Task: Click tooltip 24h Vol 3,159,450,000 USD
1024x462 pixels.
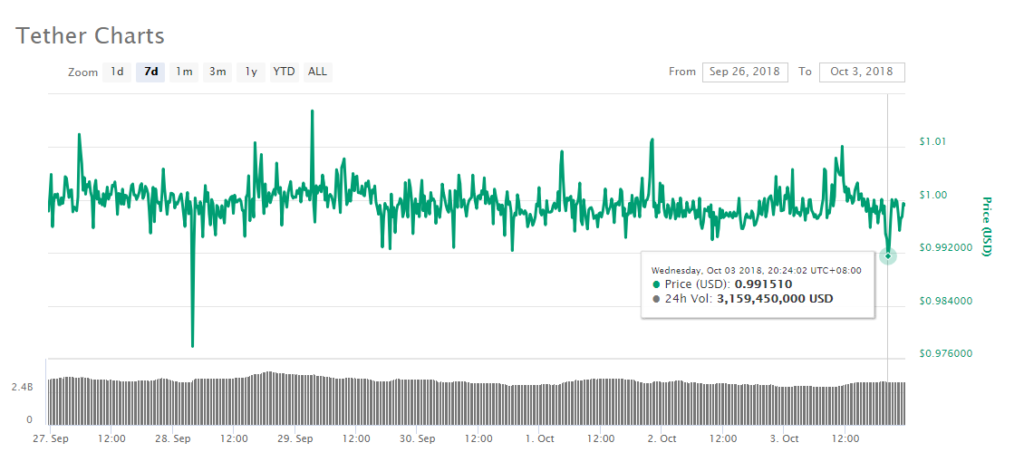Action: [773, 300]
